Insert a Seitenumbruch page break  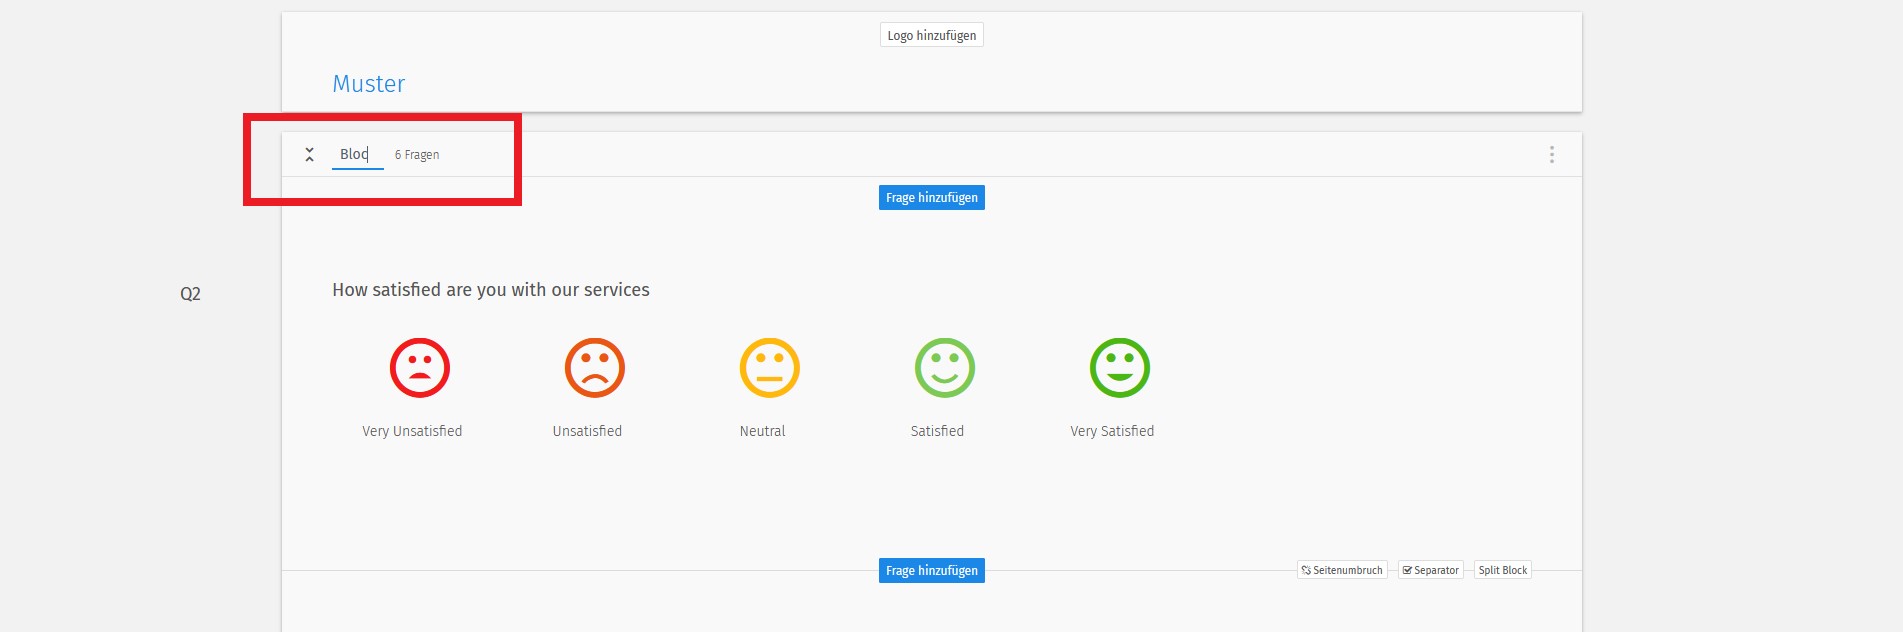(x=1342, y=570)
